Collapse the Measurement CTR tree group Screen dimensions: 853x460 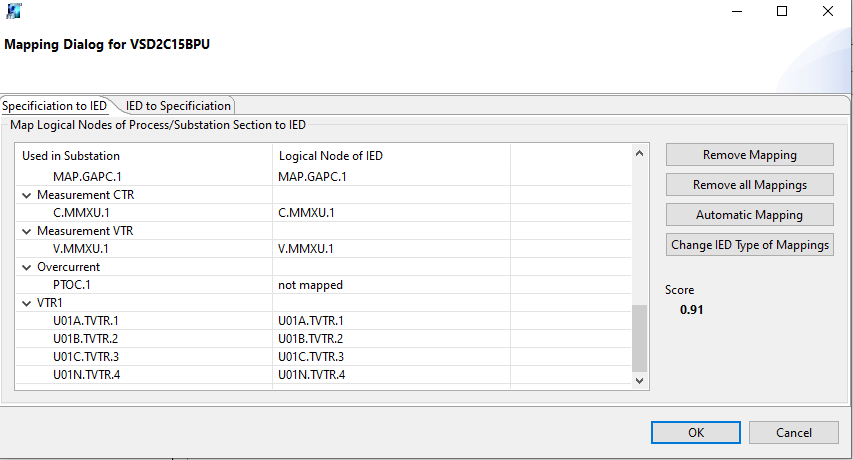pos(27,195)
